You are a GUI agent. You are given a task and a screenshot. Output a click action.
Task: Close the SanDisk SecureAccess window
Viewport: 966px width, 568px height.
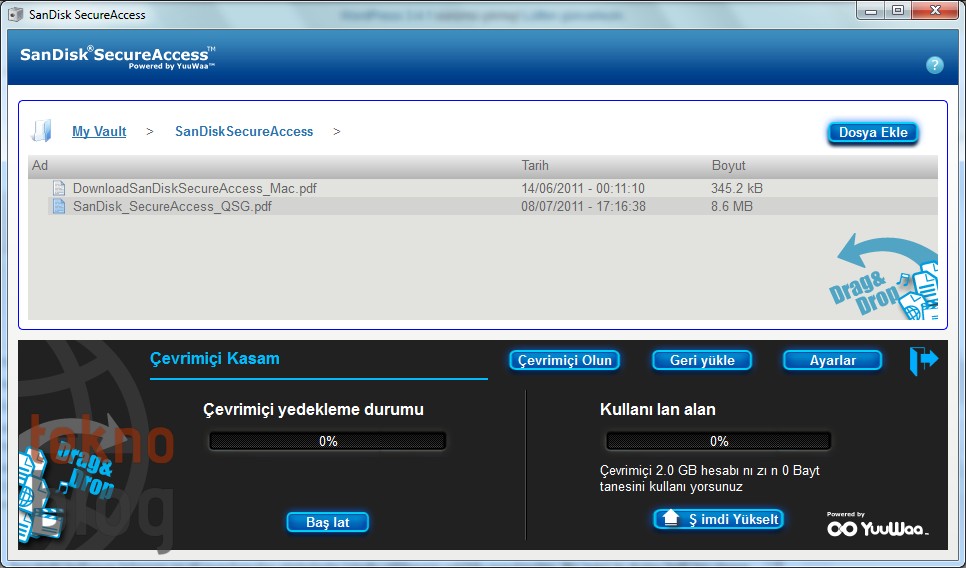935,10
